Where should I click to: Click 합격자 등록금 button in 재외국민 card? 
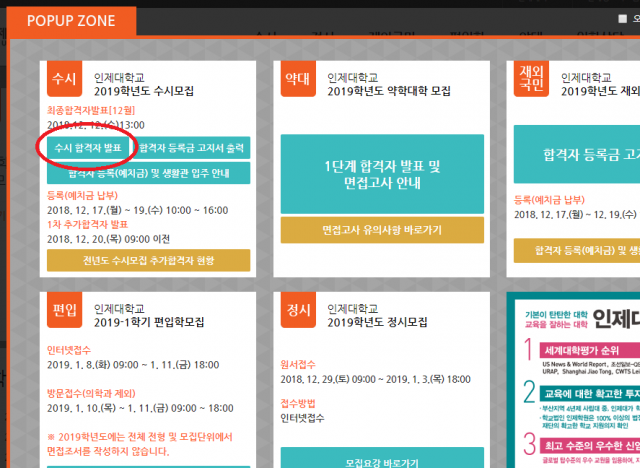click(x=577, y=154)
